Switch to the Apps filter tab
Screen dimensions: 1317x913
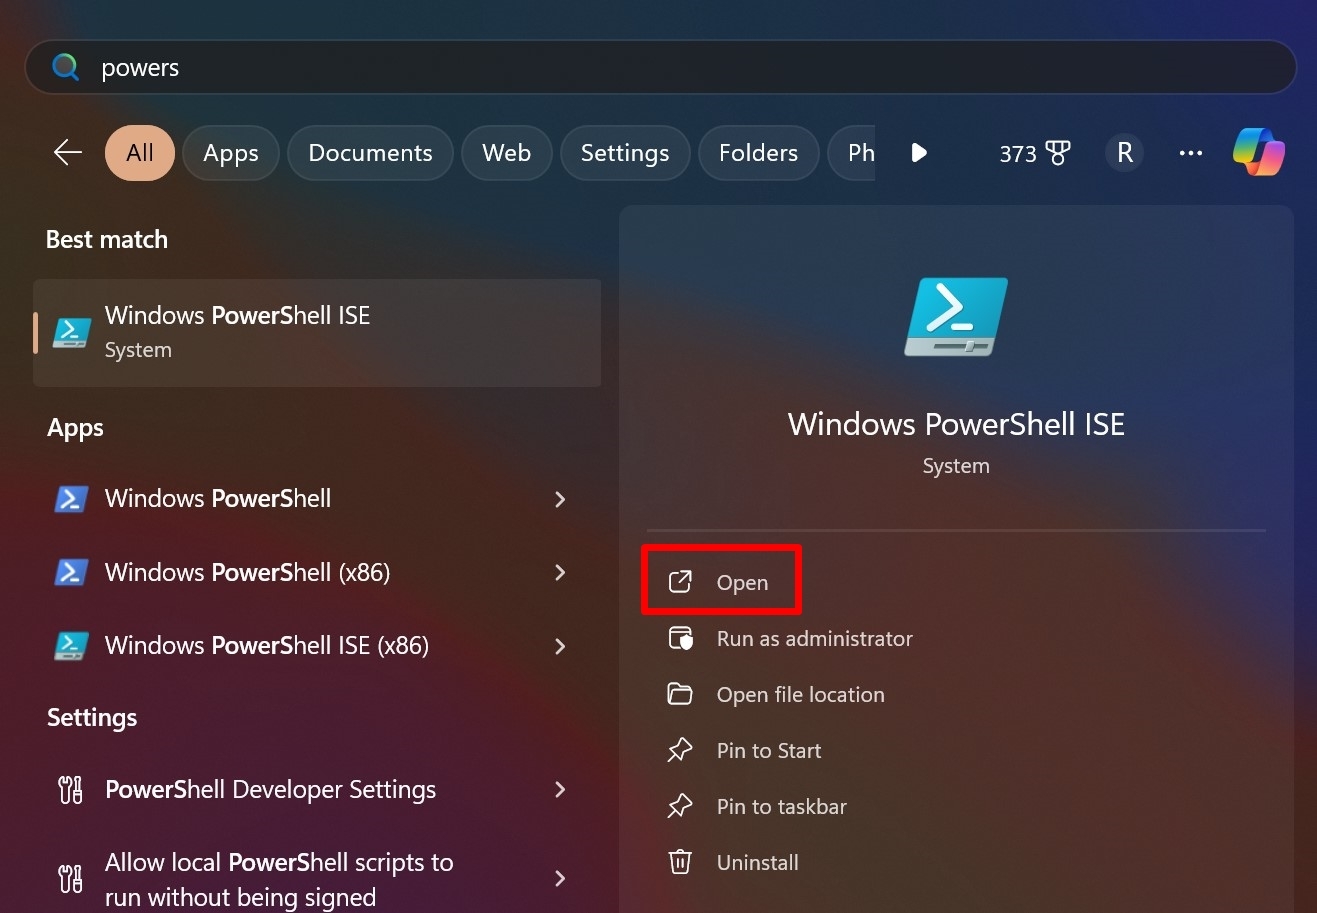[231, 153]
